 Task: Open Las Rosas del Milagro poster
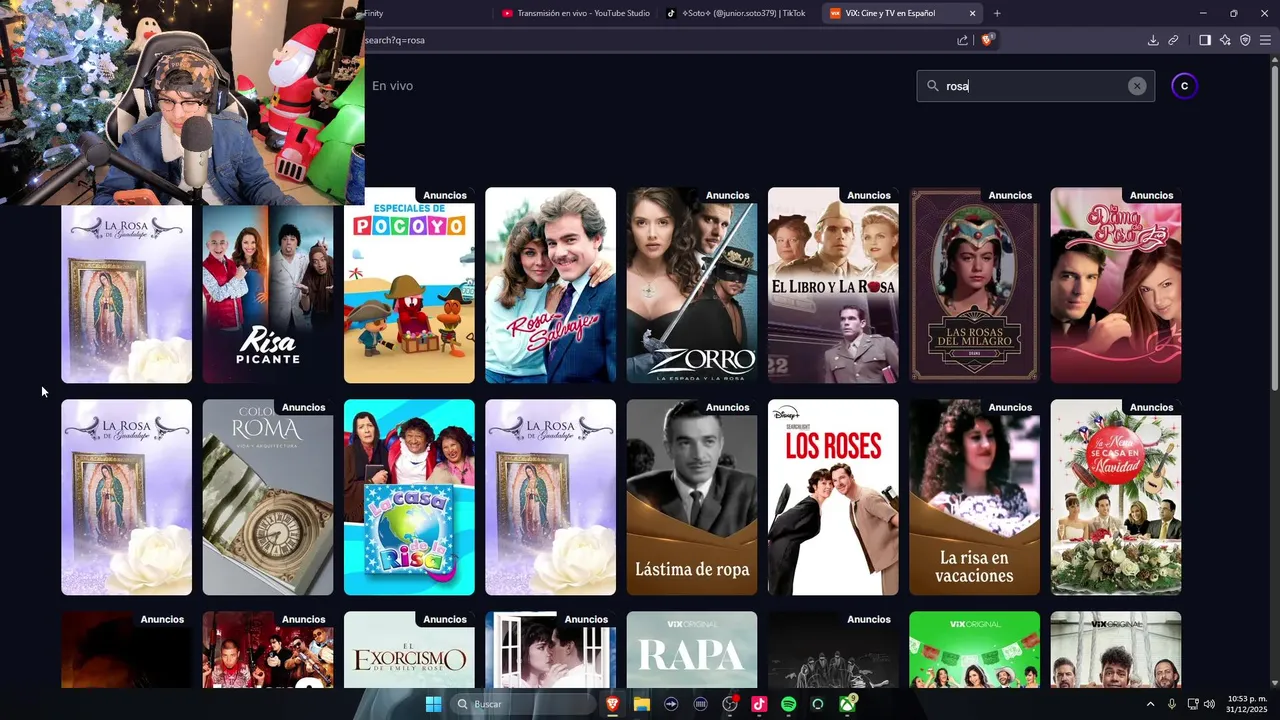click(975, 285)
